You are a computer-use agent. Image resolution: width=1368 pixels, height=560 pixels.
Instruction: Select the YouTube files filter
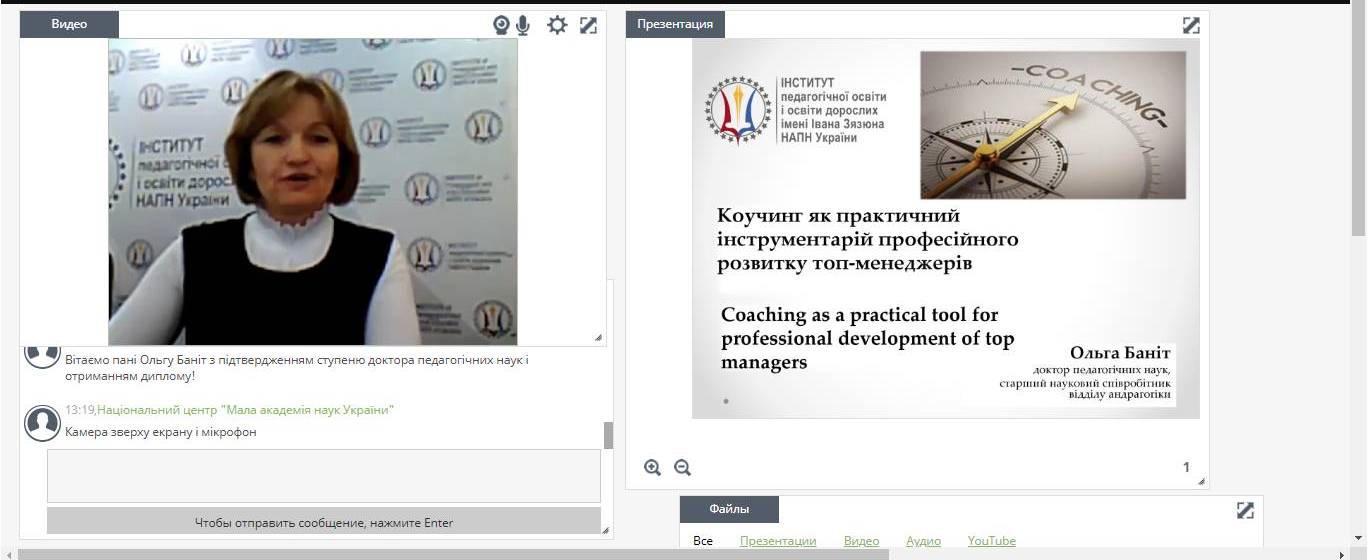click(x=991, y=541)
